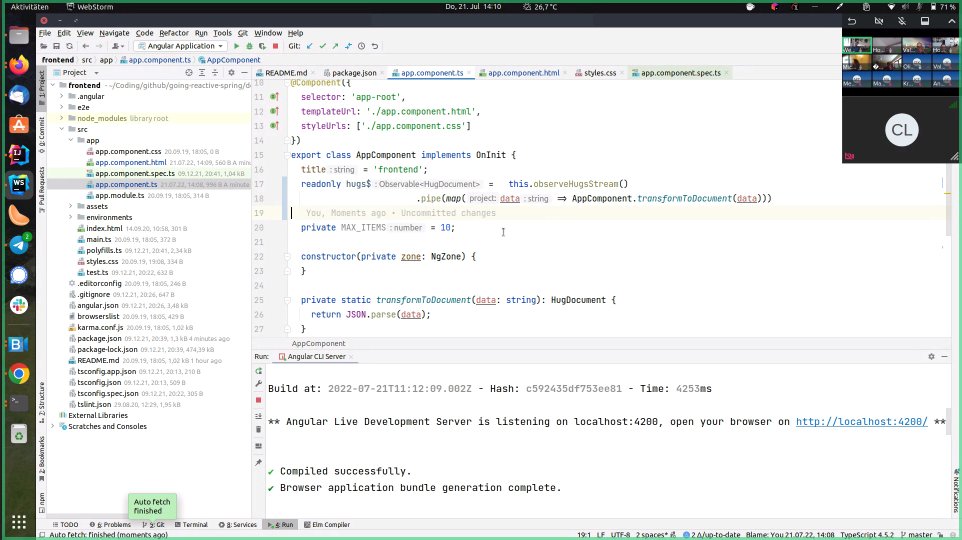Close the app.component.spec.ts tab
The width and height of the screenshot is (962, 540).
tap(727, 73)
